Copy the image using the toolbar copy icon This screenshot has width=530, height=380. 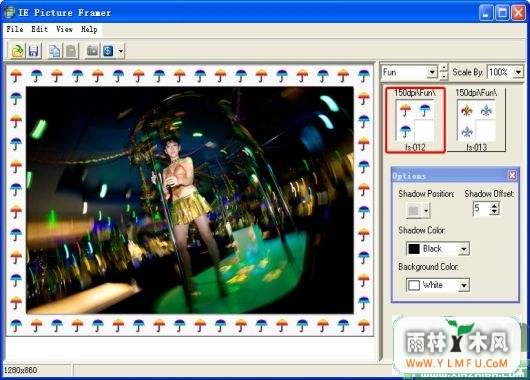[54, 51]
